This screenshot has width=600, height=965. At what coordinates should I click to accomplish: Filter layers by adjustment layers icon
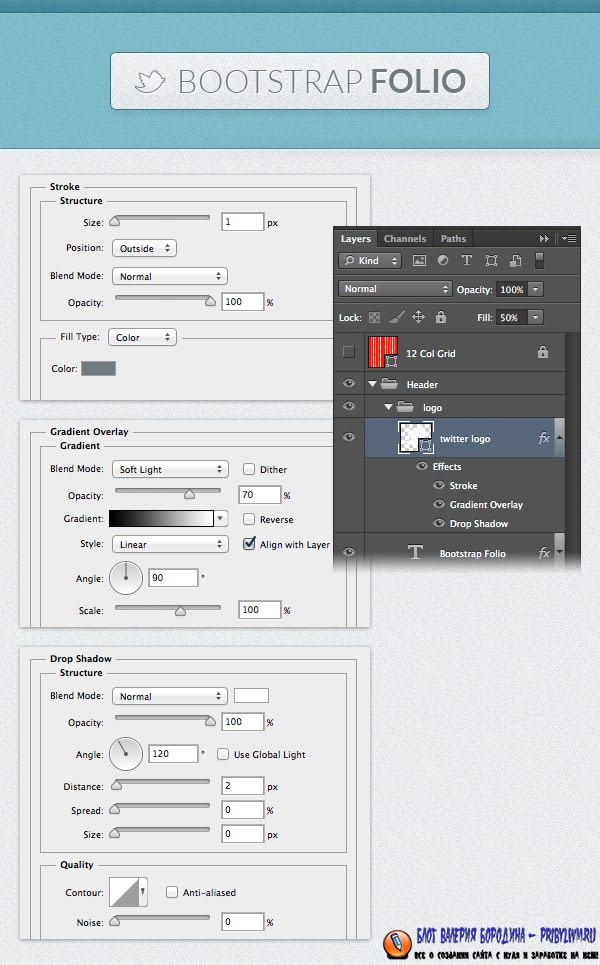point(443,260)
